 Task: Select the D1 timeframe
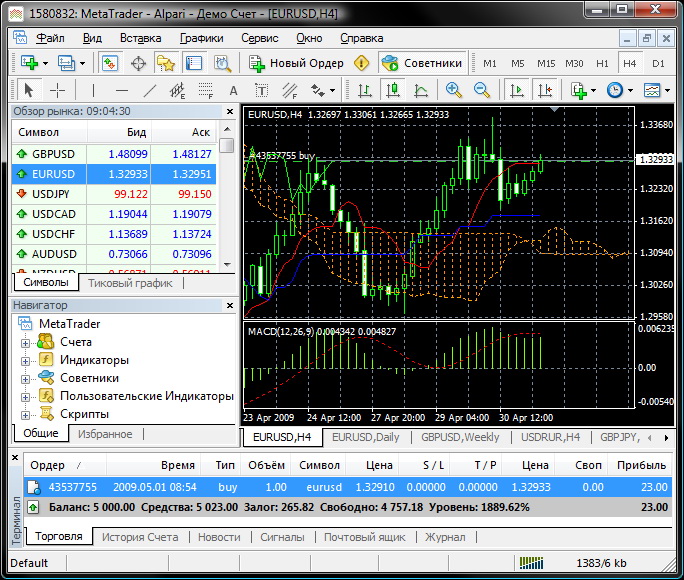[658, 64]
